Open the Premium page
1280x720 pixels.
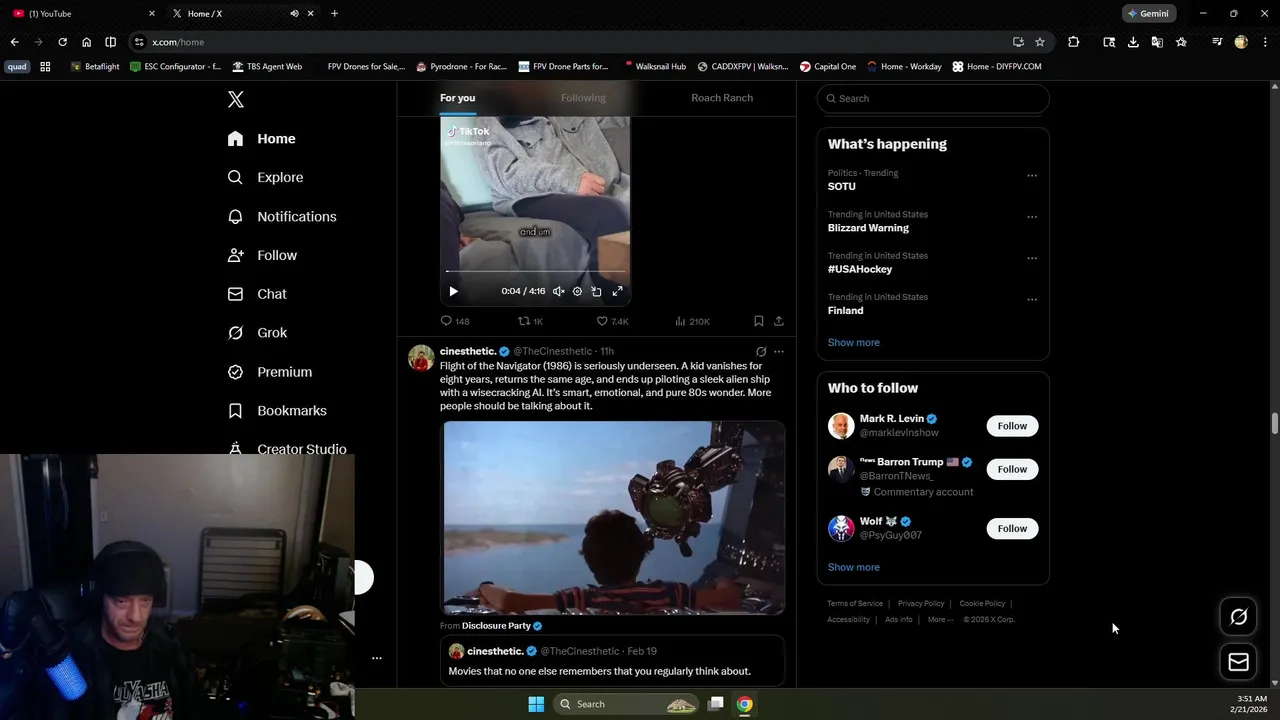point(270,372)
